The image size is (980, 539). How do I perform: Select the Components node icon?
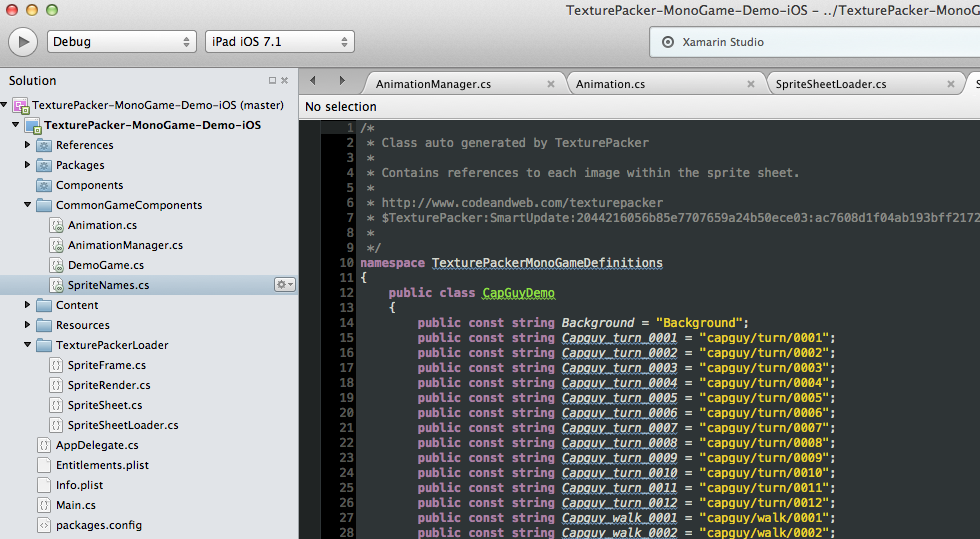pyautogui.click(x=44, y=185)
